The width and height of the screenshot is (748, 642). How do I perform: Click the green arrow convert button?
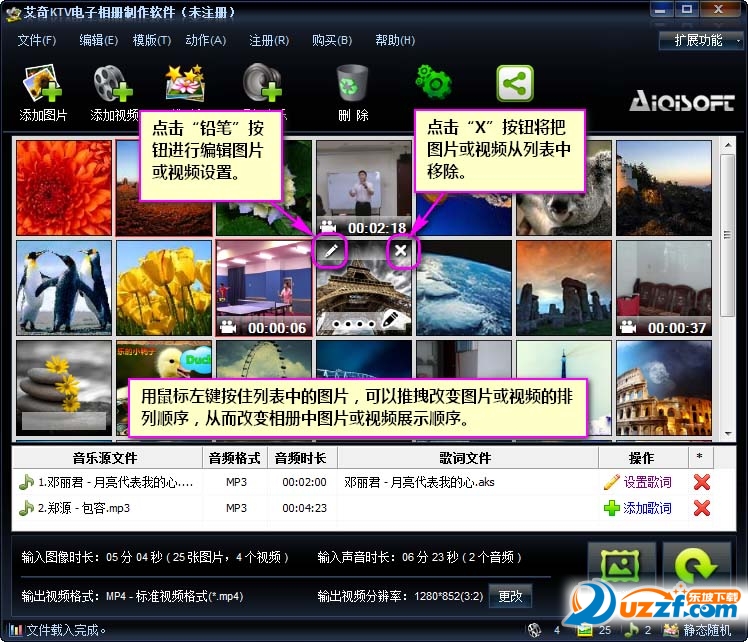pos(696,565)
